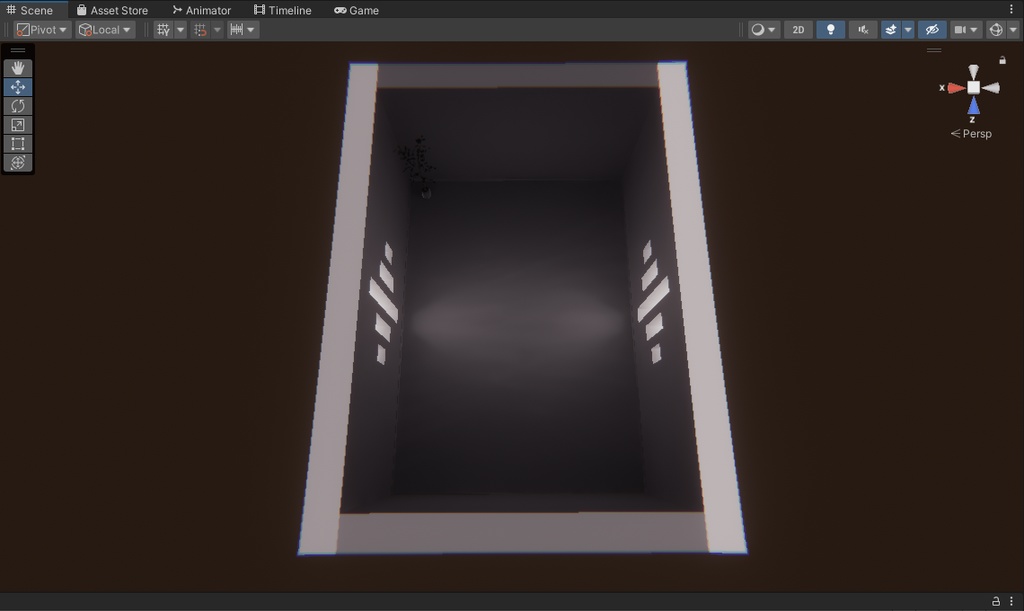Select the room object in viewport
The width and height of the screenshot is (1024, 611).
pyautogui.click(x=521, y=307)
